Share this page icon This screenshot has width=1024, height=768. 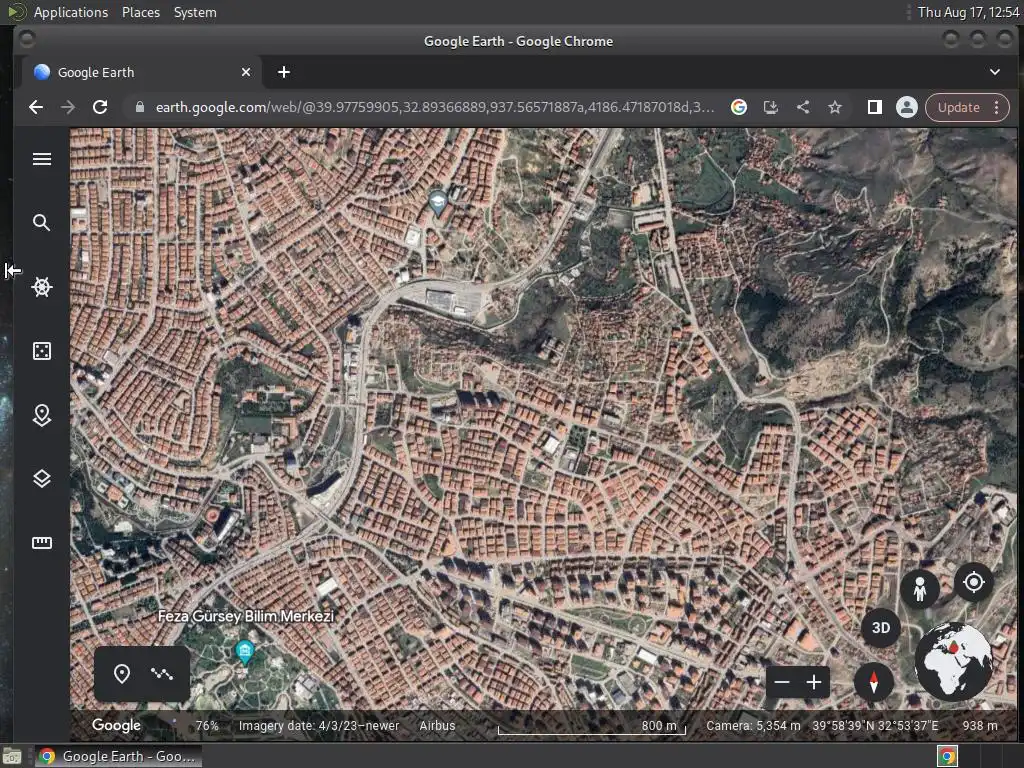pyautogui.click(x=803, y=107)
